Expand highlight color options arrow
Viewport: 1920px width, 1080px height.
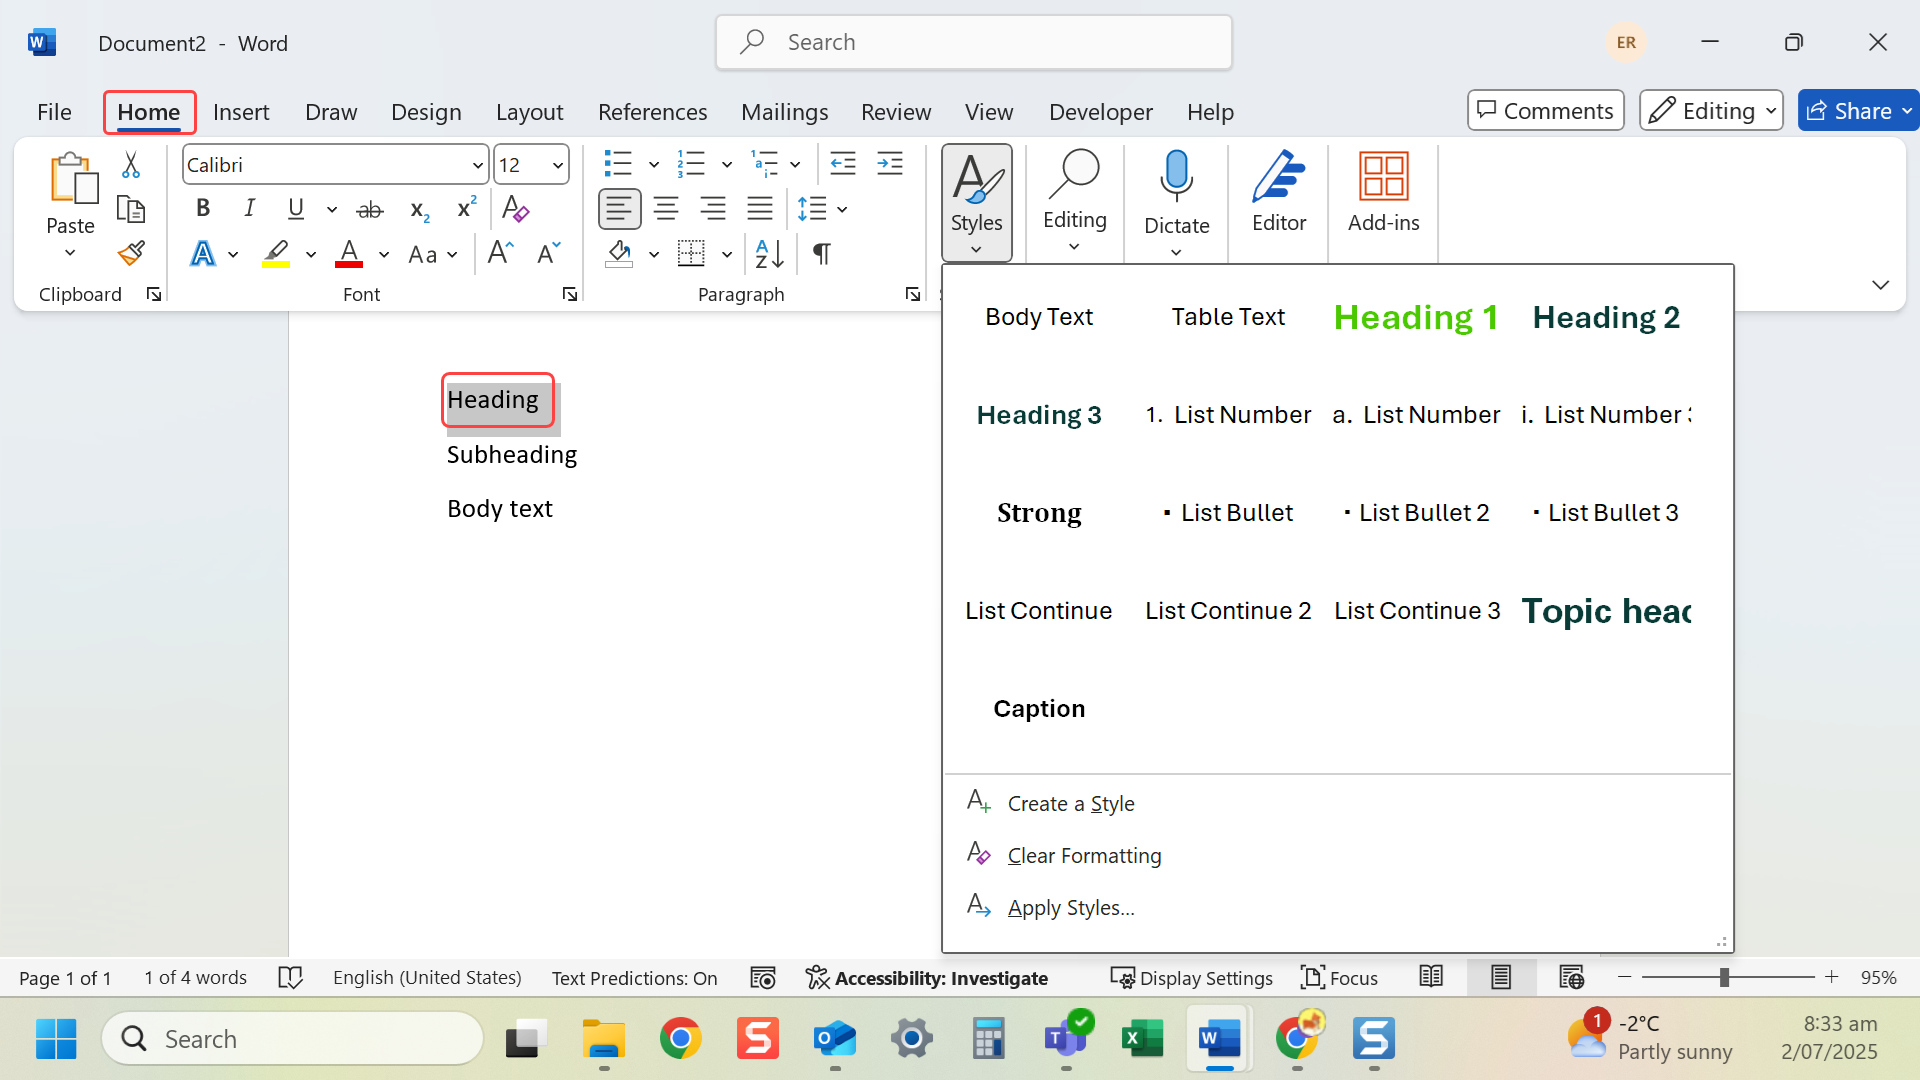click(311, 254)
